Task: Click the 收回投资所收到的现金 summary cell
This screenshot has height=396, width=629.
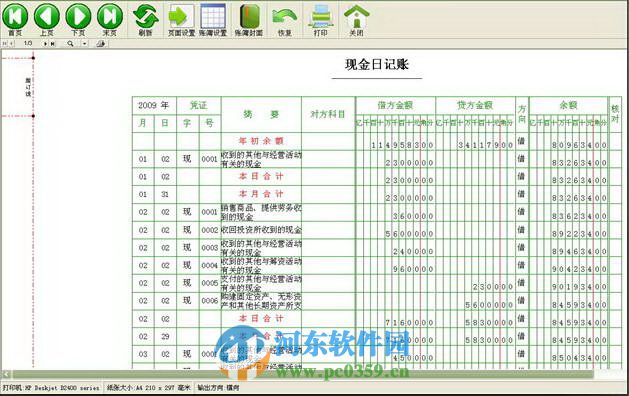Action: (261, 230)
